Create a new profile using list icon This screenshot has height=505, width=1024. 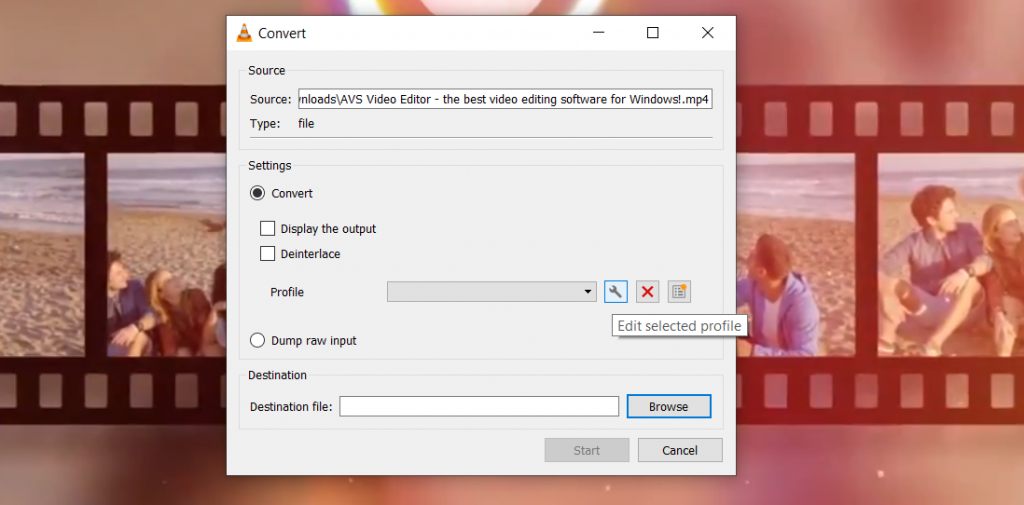679,291
